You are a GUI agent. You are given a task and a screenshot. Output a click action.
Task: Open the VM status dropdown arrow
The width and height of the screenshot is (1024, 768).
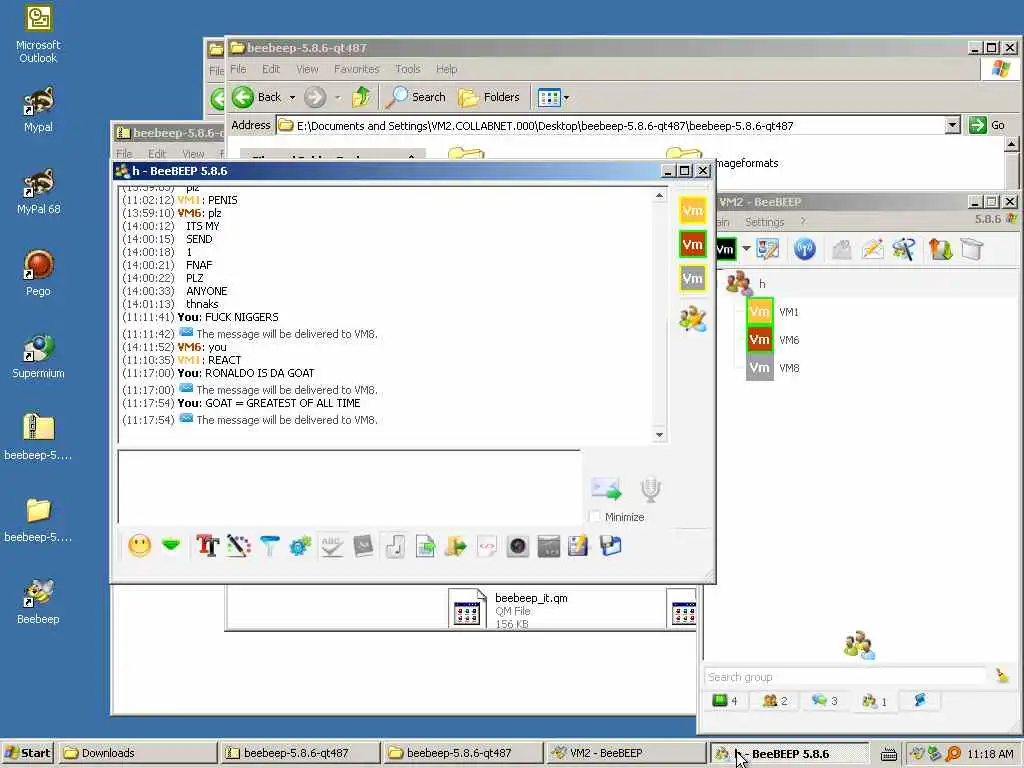(x=746, y=249)
